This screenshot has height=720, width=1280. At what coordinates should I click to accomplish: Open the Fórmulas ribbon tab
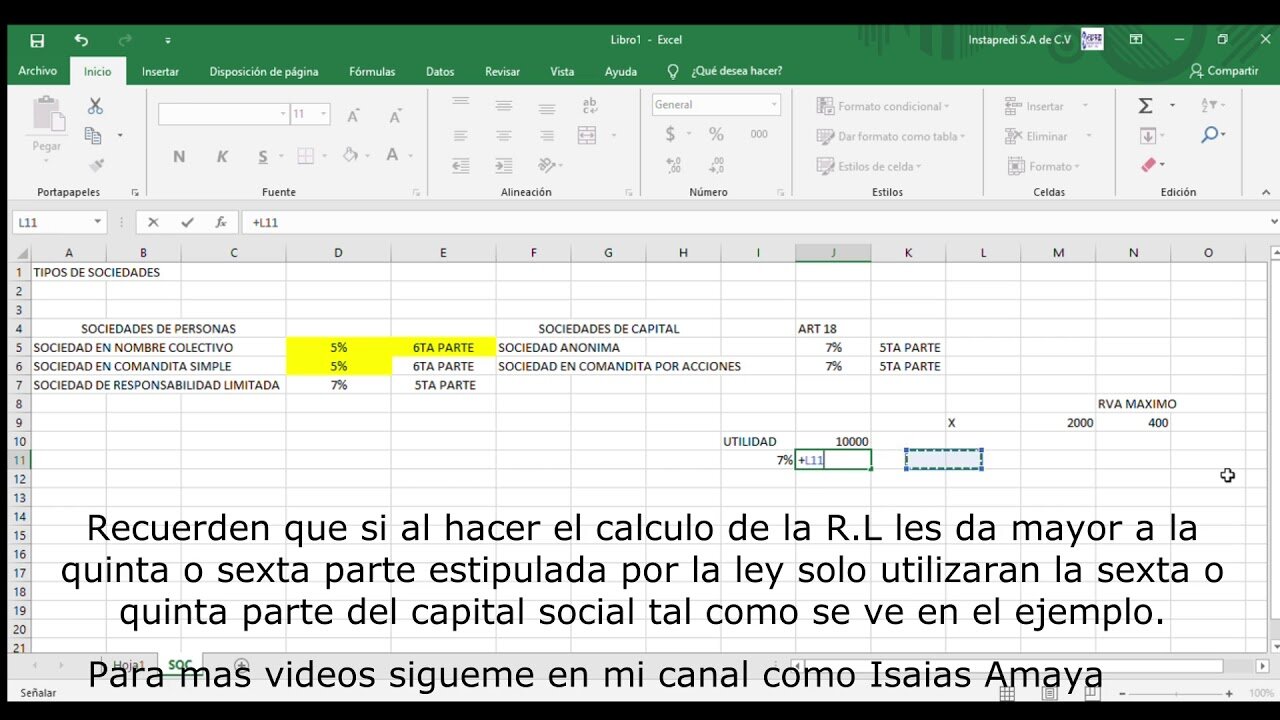(x=371, y=71)
